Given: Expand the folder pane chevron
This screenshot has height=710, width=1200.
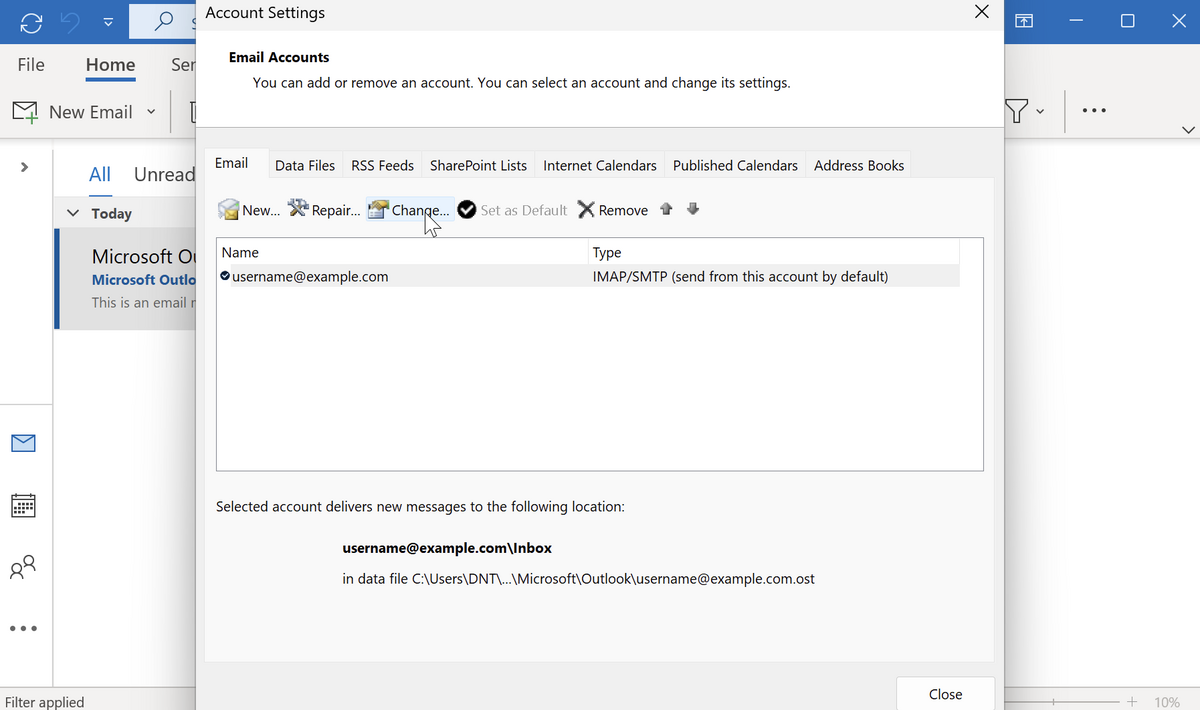Looking at the screenshot, I should (24, 166).
